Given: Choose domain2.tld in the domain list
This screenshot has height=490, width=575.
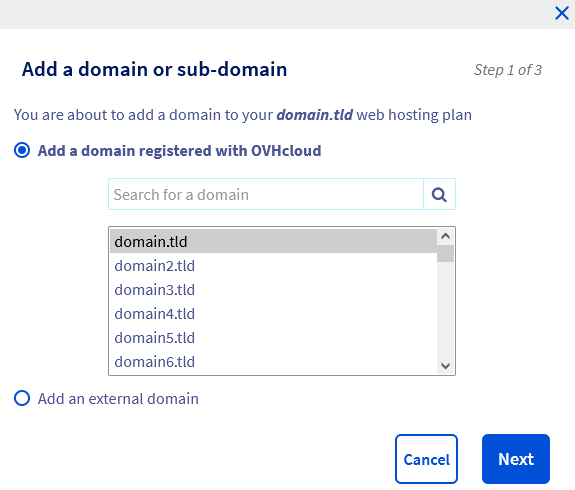Looking at the screenshot, I should coord(274,266).
